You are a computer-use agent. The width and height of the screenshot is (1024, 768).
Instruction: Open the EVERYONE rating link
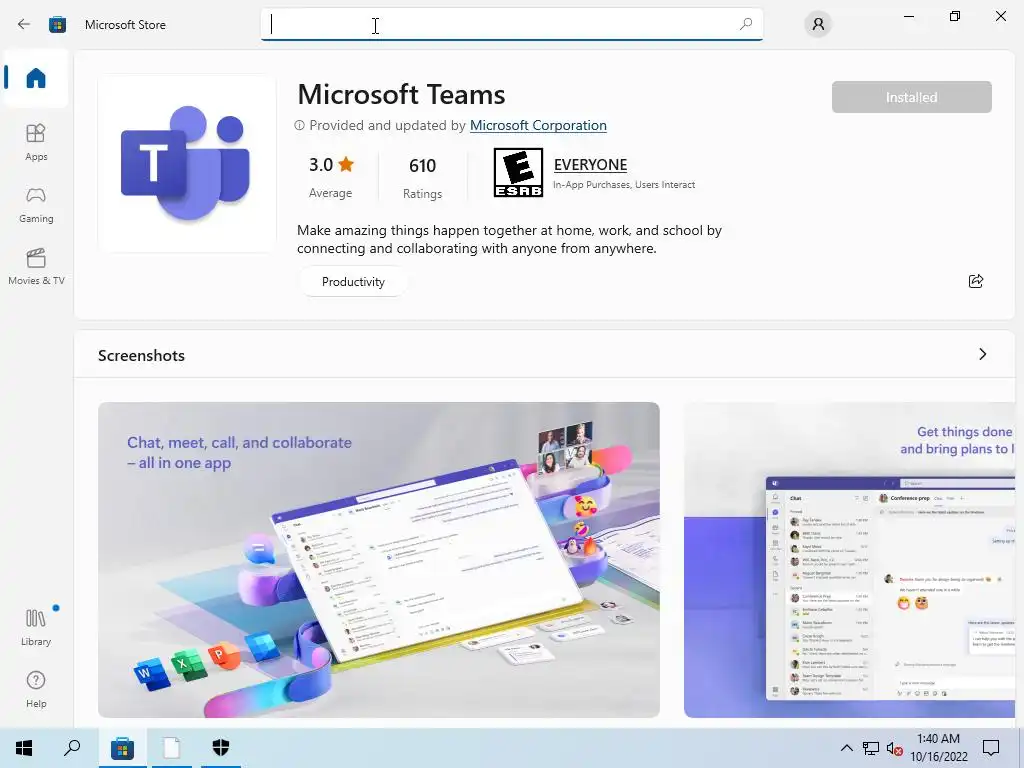[590, 165]
